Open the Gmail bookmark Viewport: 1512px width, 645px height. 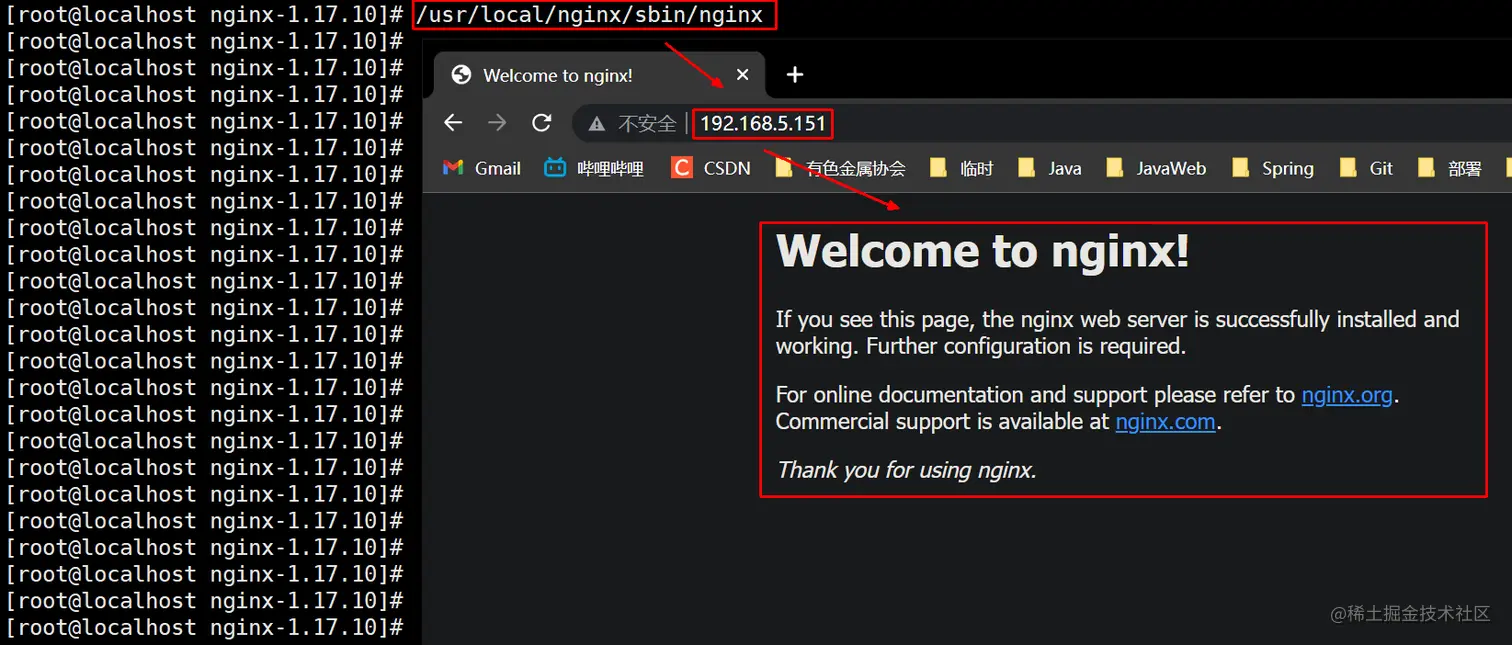(x=482, y=168)
